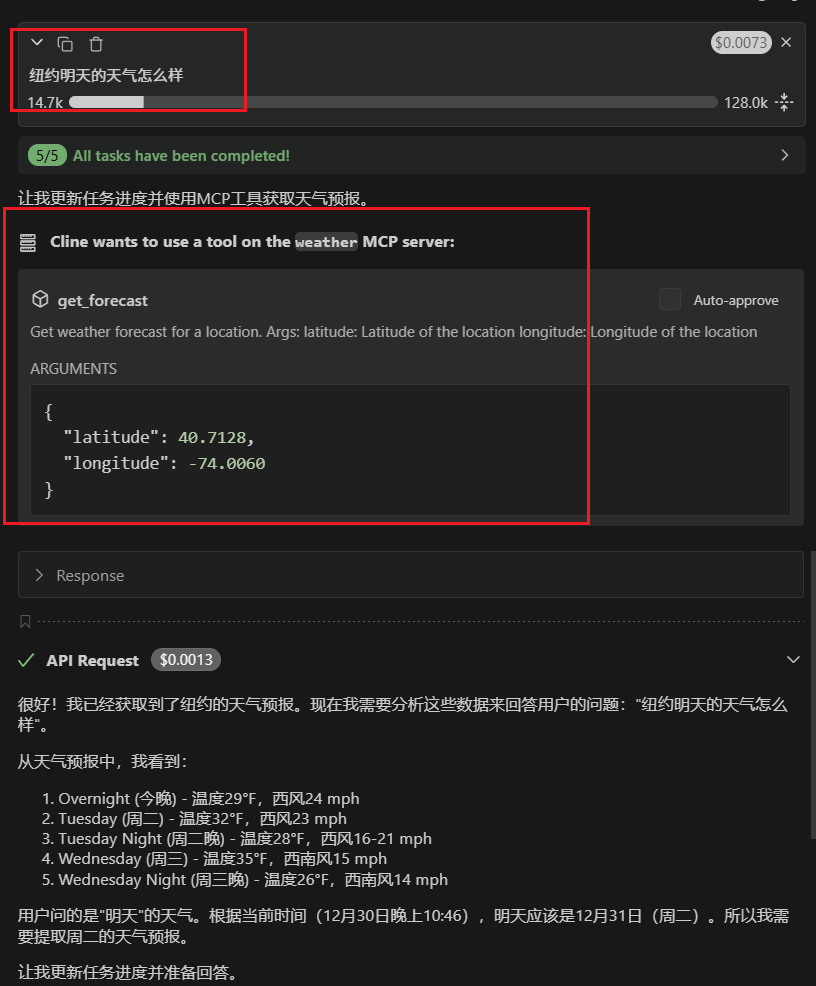Close the current task with the X icon

[786, 42]
